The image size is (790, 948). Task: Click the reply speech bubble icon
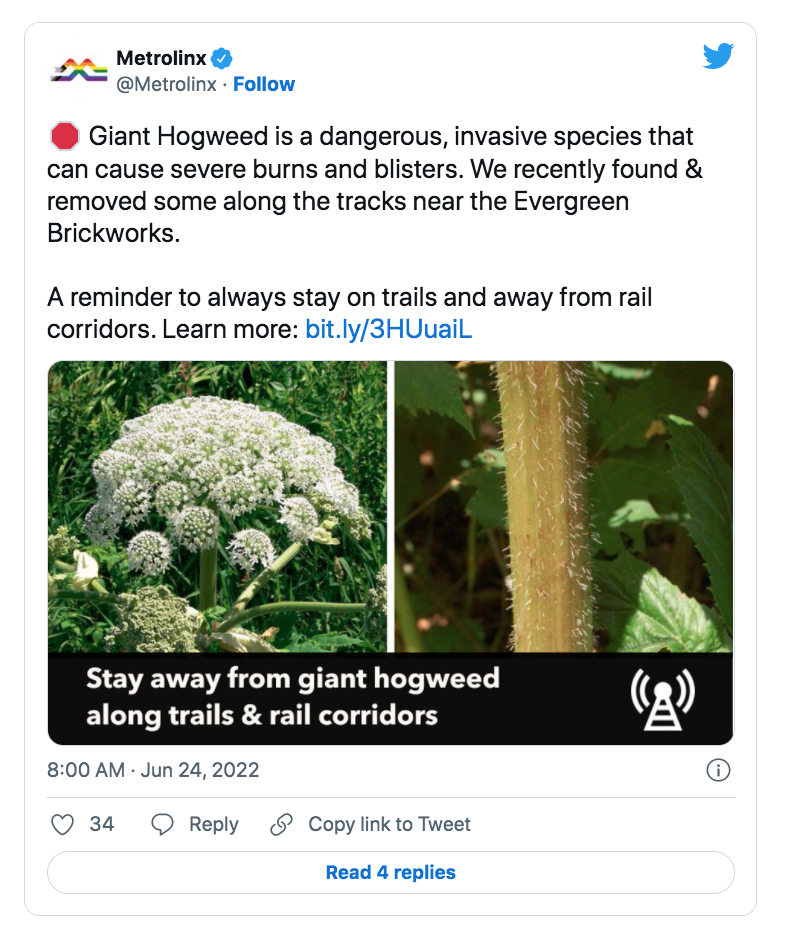click(x=162, y=825)
